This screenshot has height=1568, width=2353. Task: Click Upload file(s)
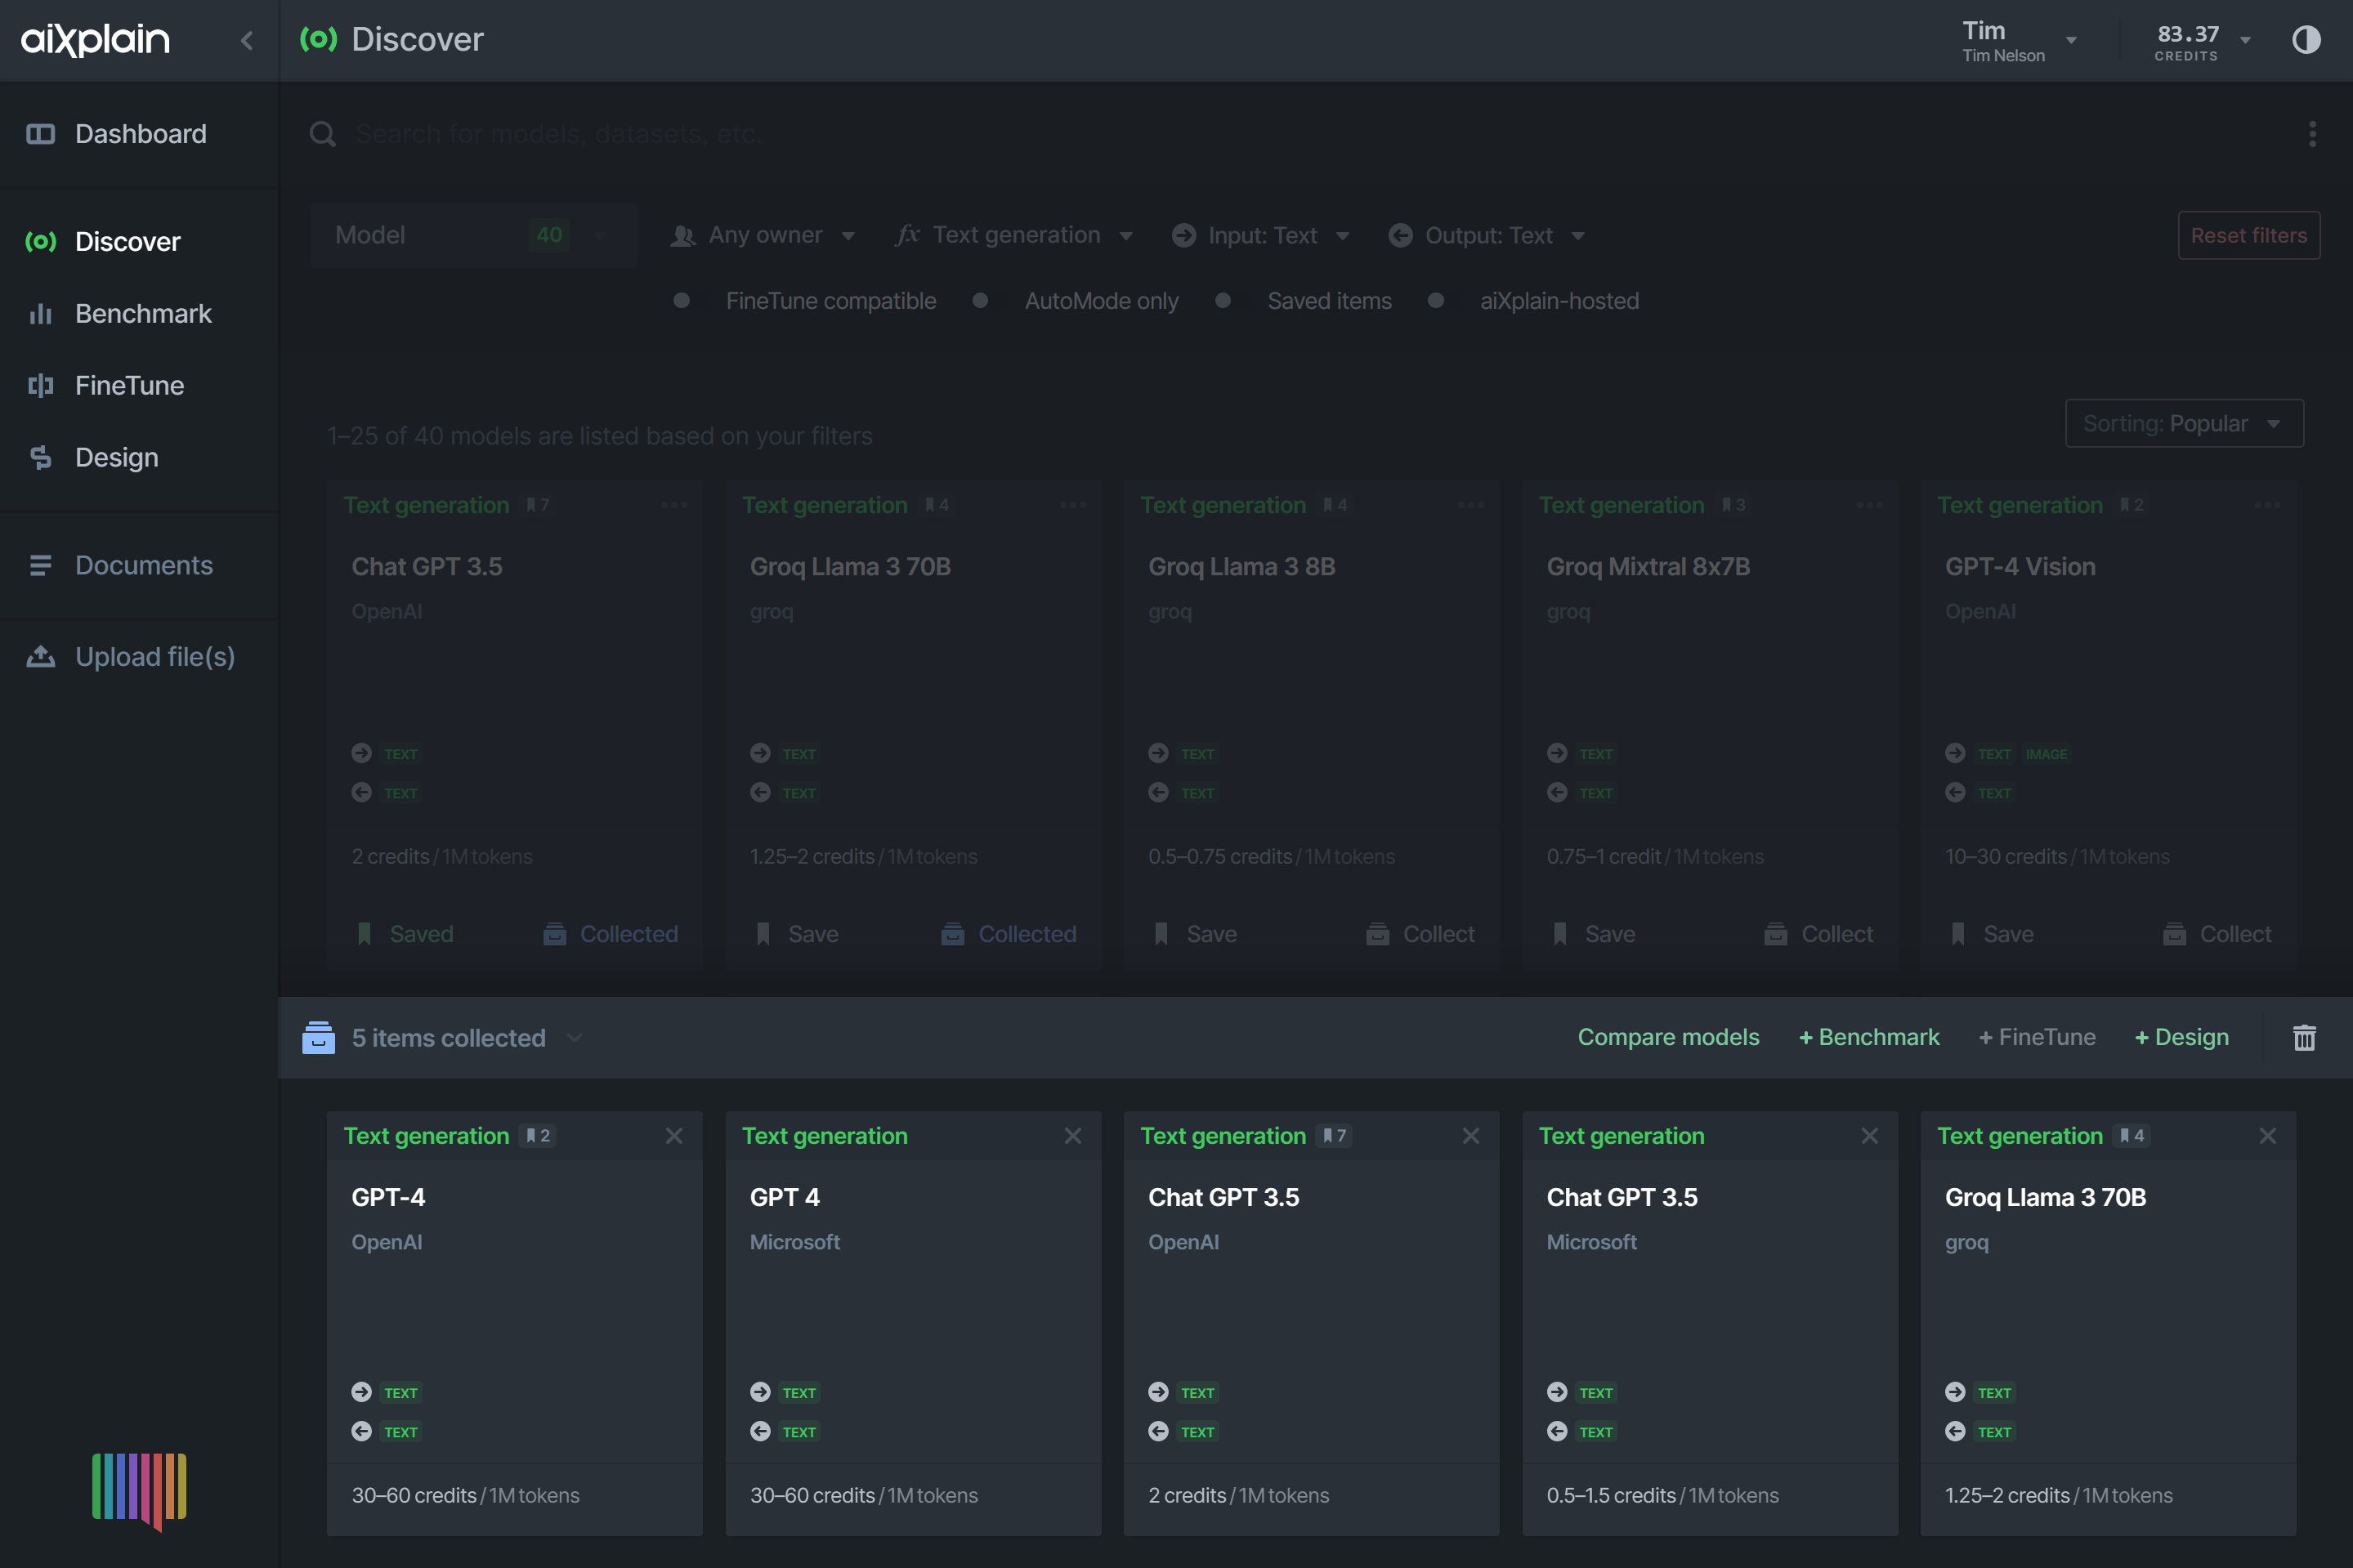[139, 656]
